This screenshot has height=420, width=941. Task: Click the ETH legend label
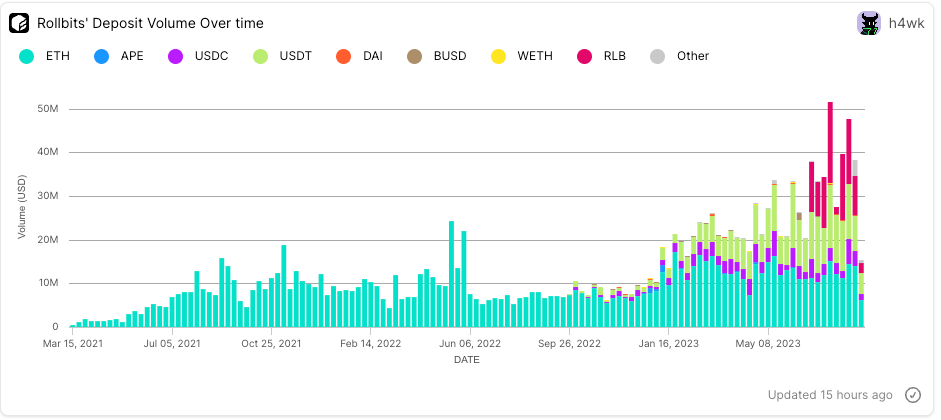tap(58, 56)
